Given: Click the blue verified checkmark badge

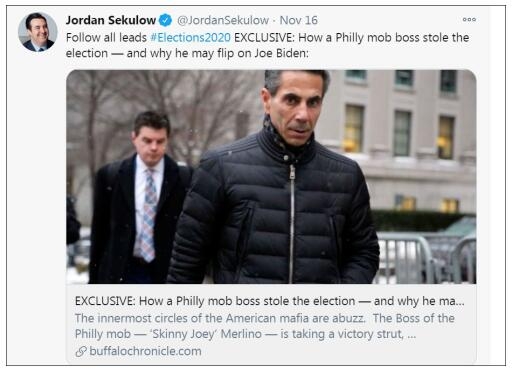Looking at the screenshot, I should coord(165,20).
